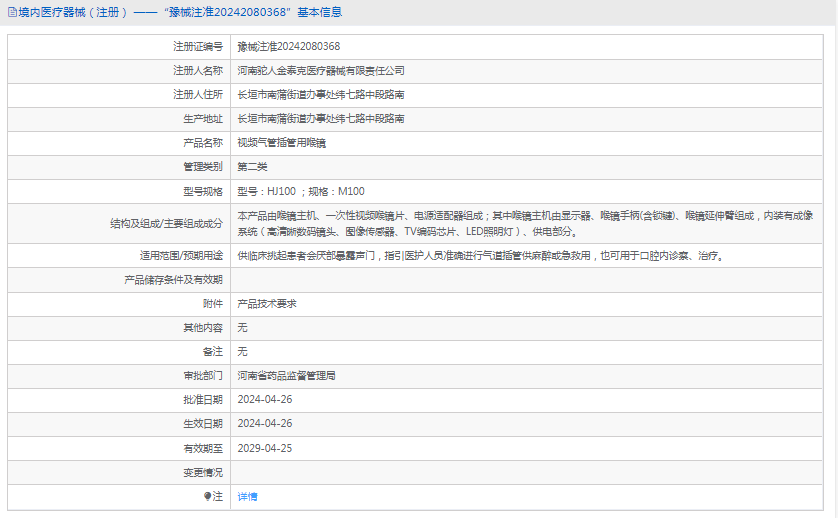
Task: Click the 注册人住所 label
Action: pos(198,95)
